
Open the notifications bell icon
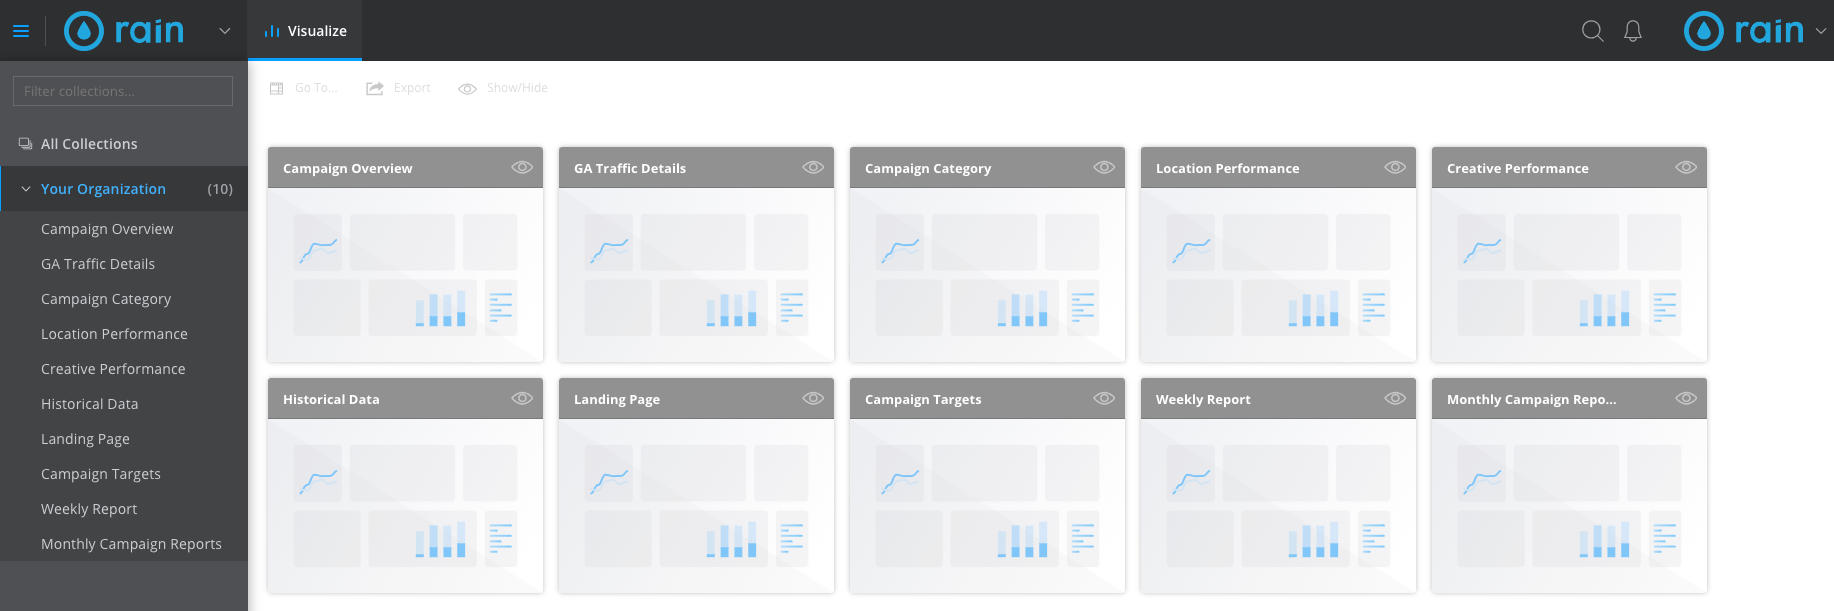pyautogui.click(x=1633, y=31)
